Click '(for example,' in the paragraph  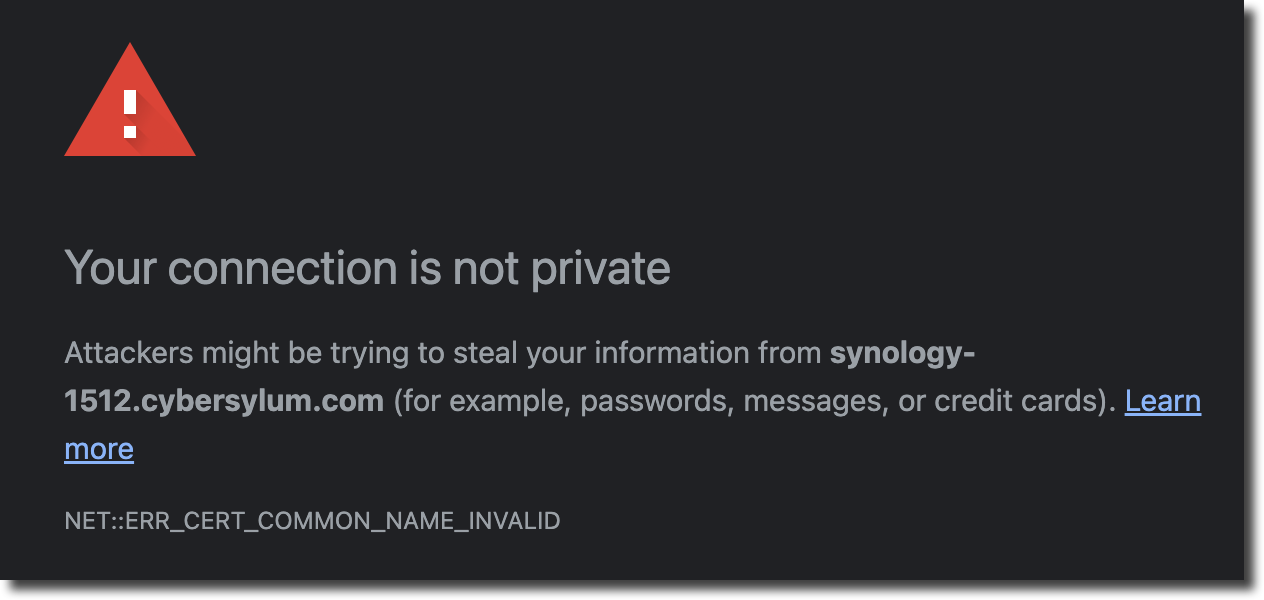click(x=481, y=401)
